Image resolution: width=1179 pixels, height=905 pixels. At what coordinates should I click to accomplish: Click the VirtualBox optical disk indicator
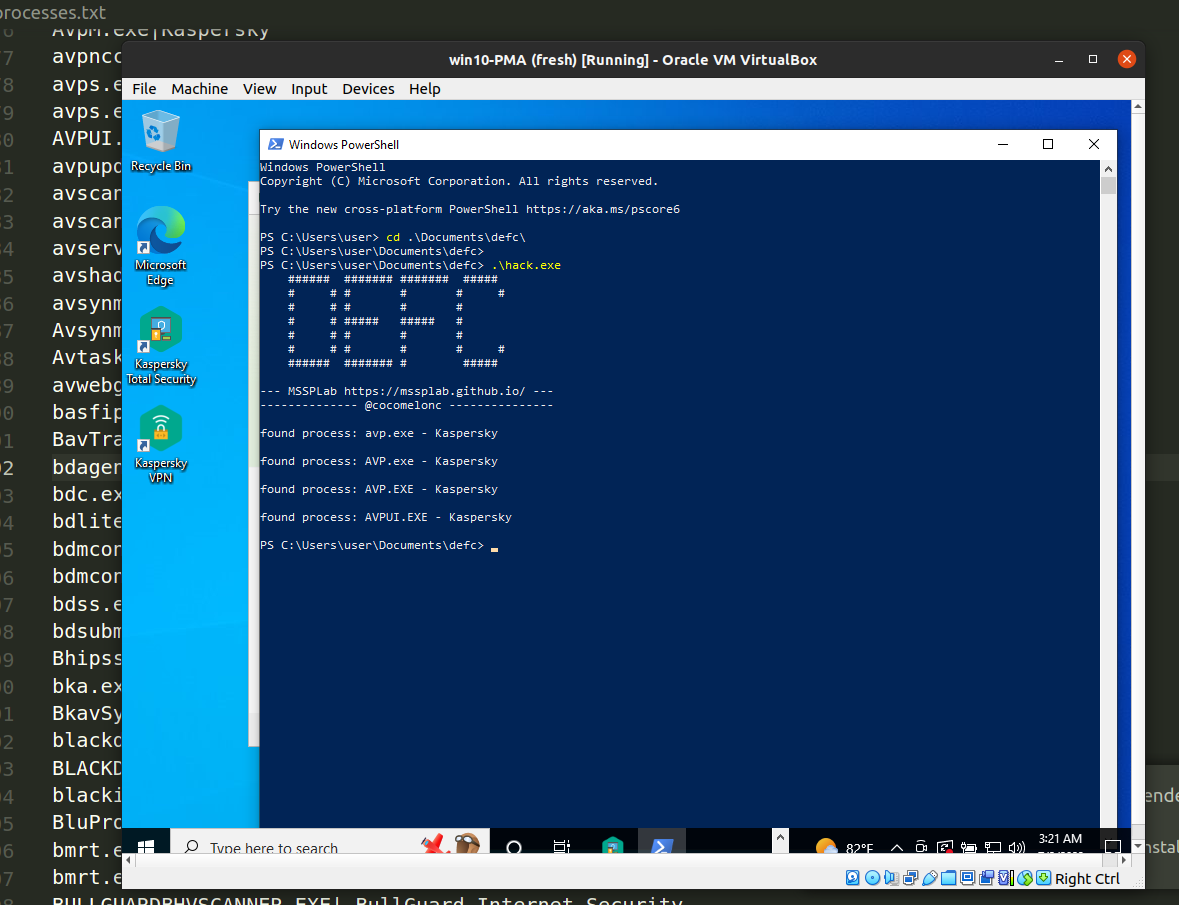coord(872,878)
